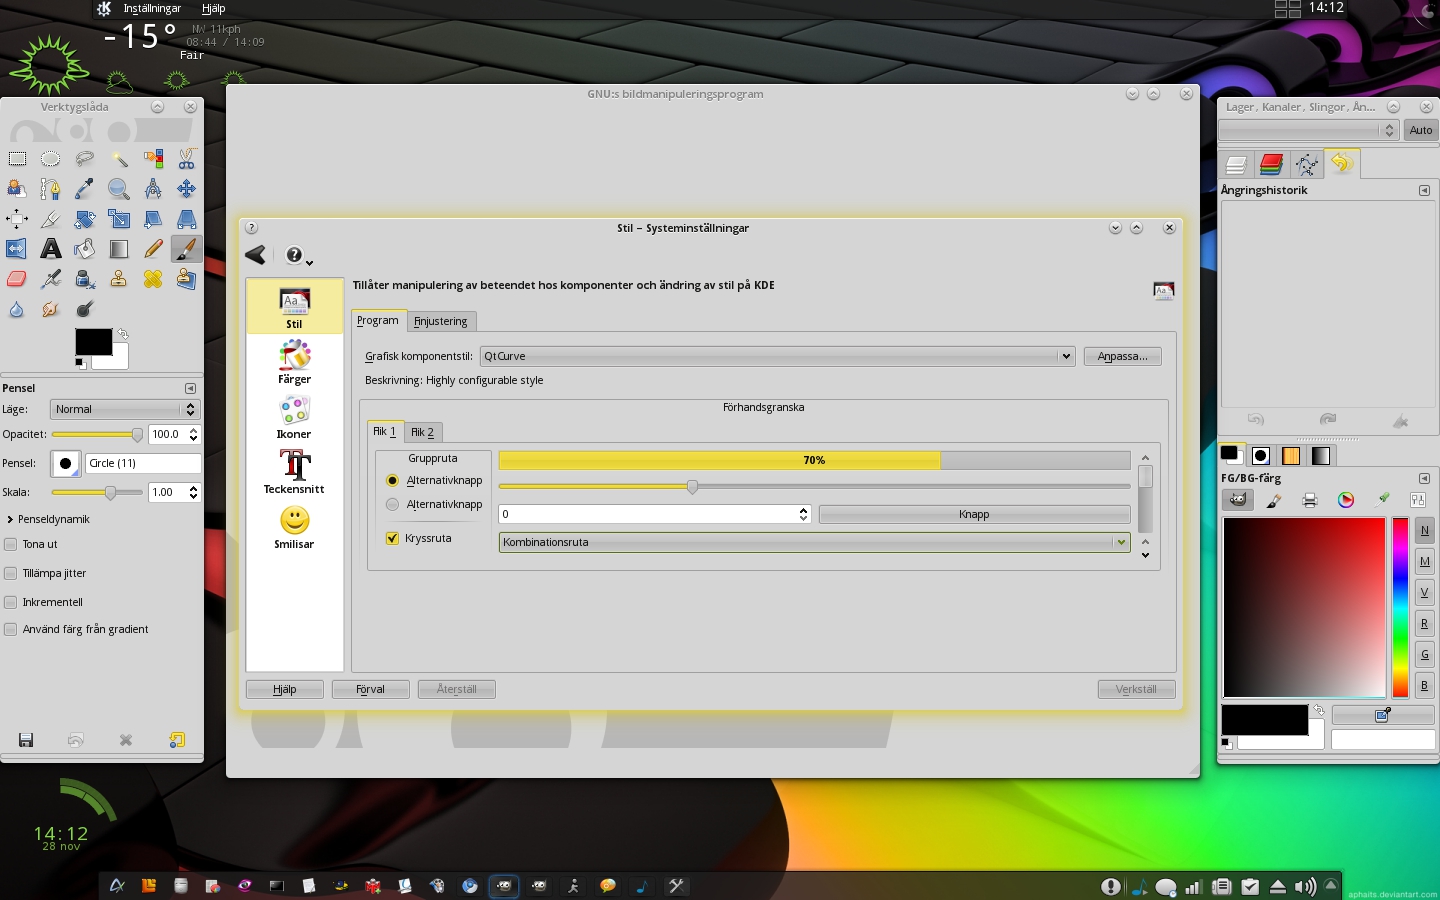
Task: Go back with the black arrow in Systeminställningar
Action: (x=256, y=255)
